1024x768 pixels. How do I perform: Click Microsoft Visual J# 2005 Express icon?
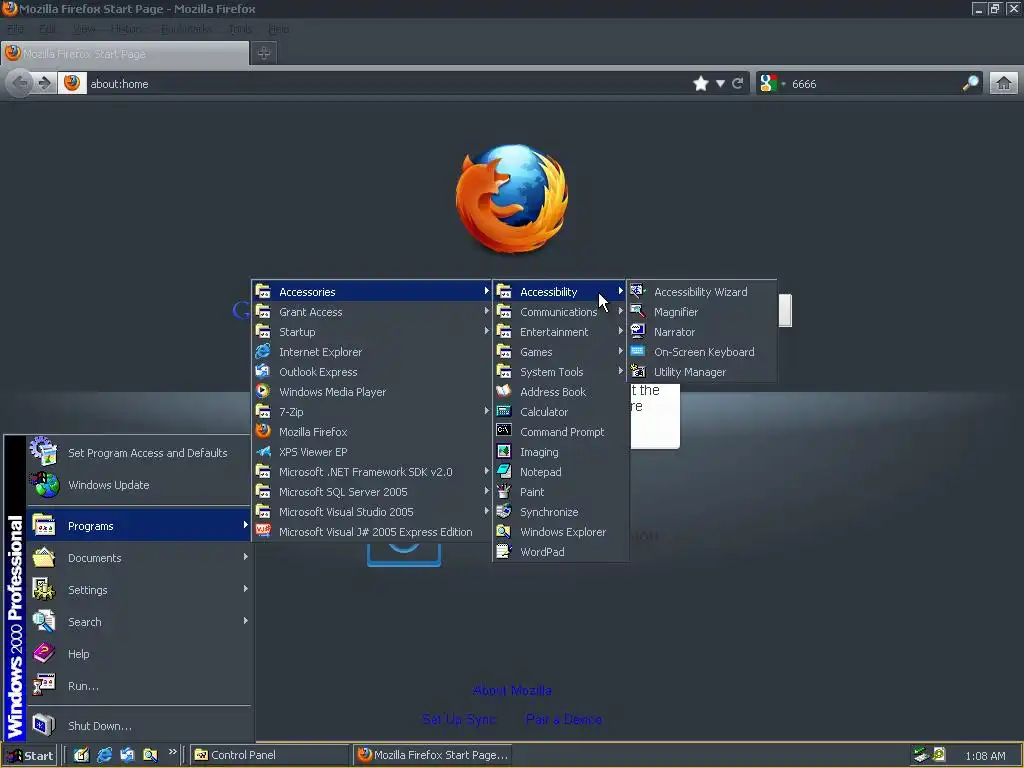click(263, 531)
